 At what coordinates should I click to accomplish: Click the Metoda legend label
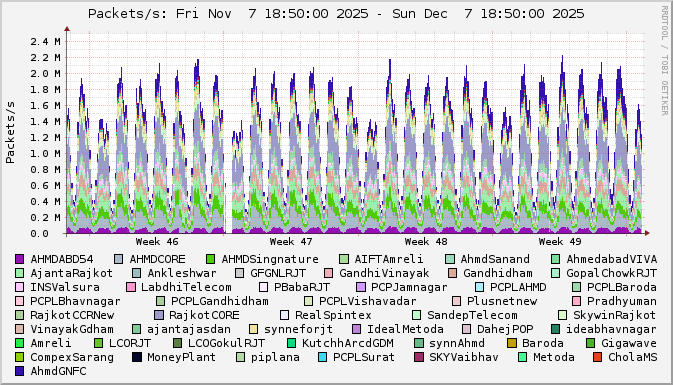[554, 357]
